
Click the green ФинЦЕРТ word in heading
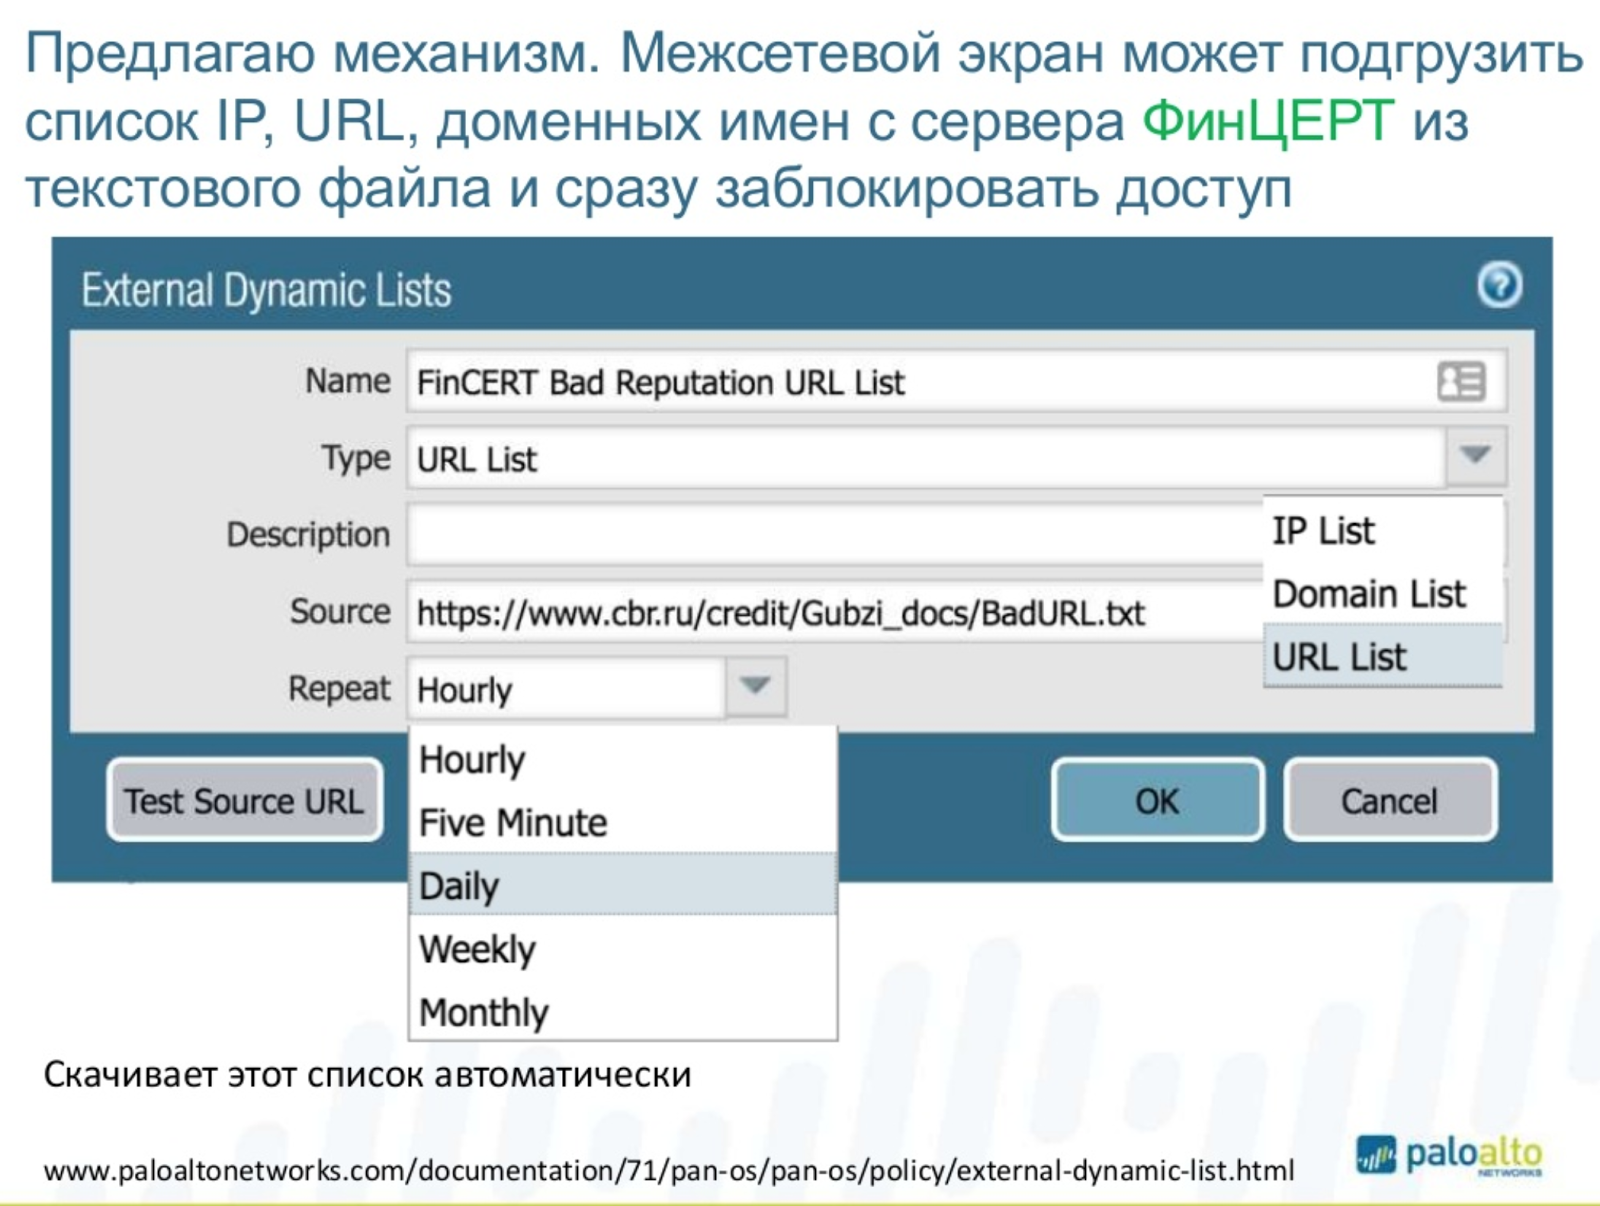click(x=1268, y=121)
